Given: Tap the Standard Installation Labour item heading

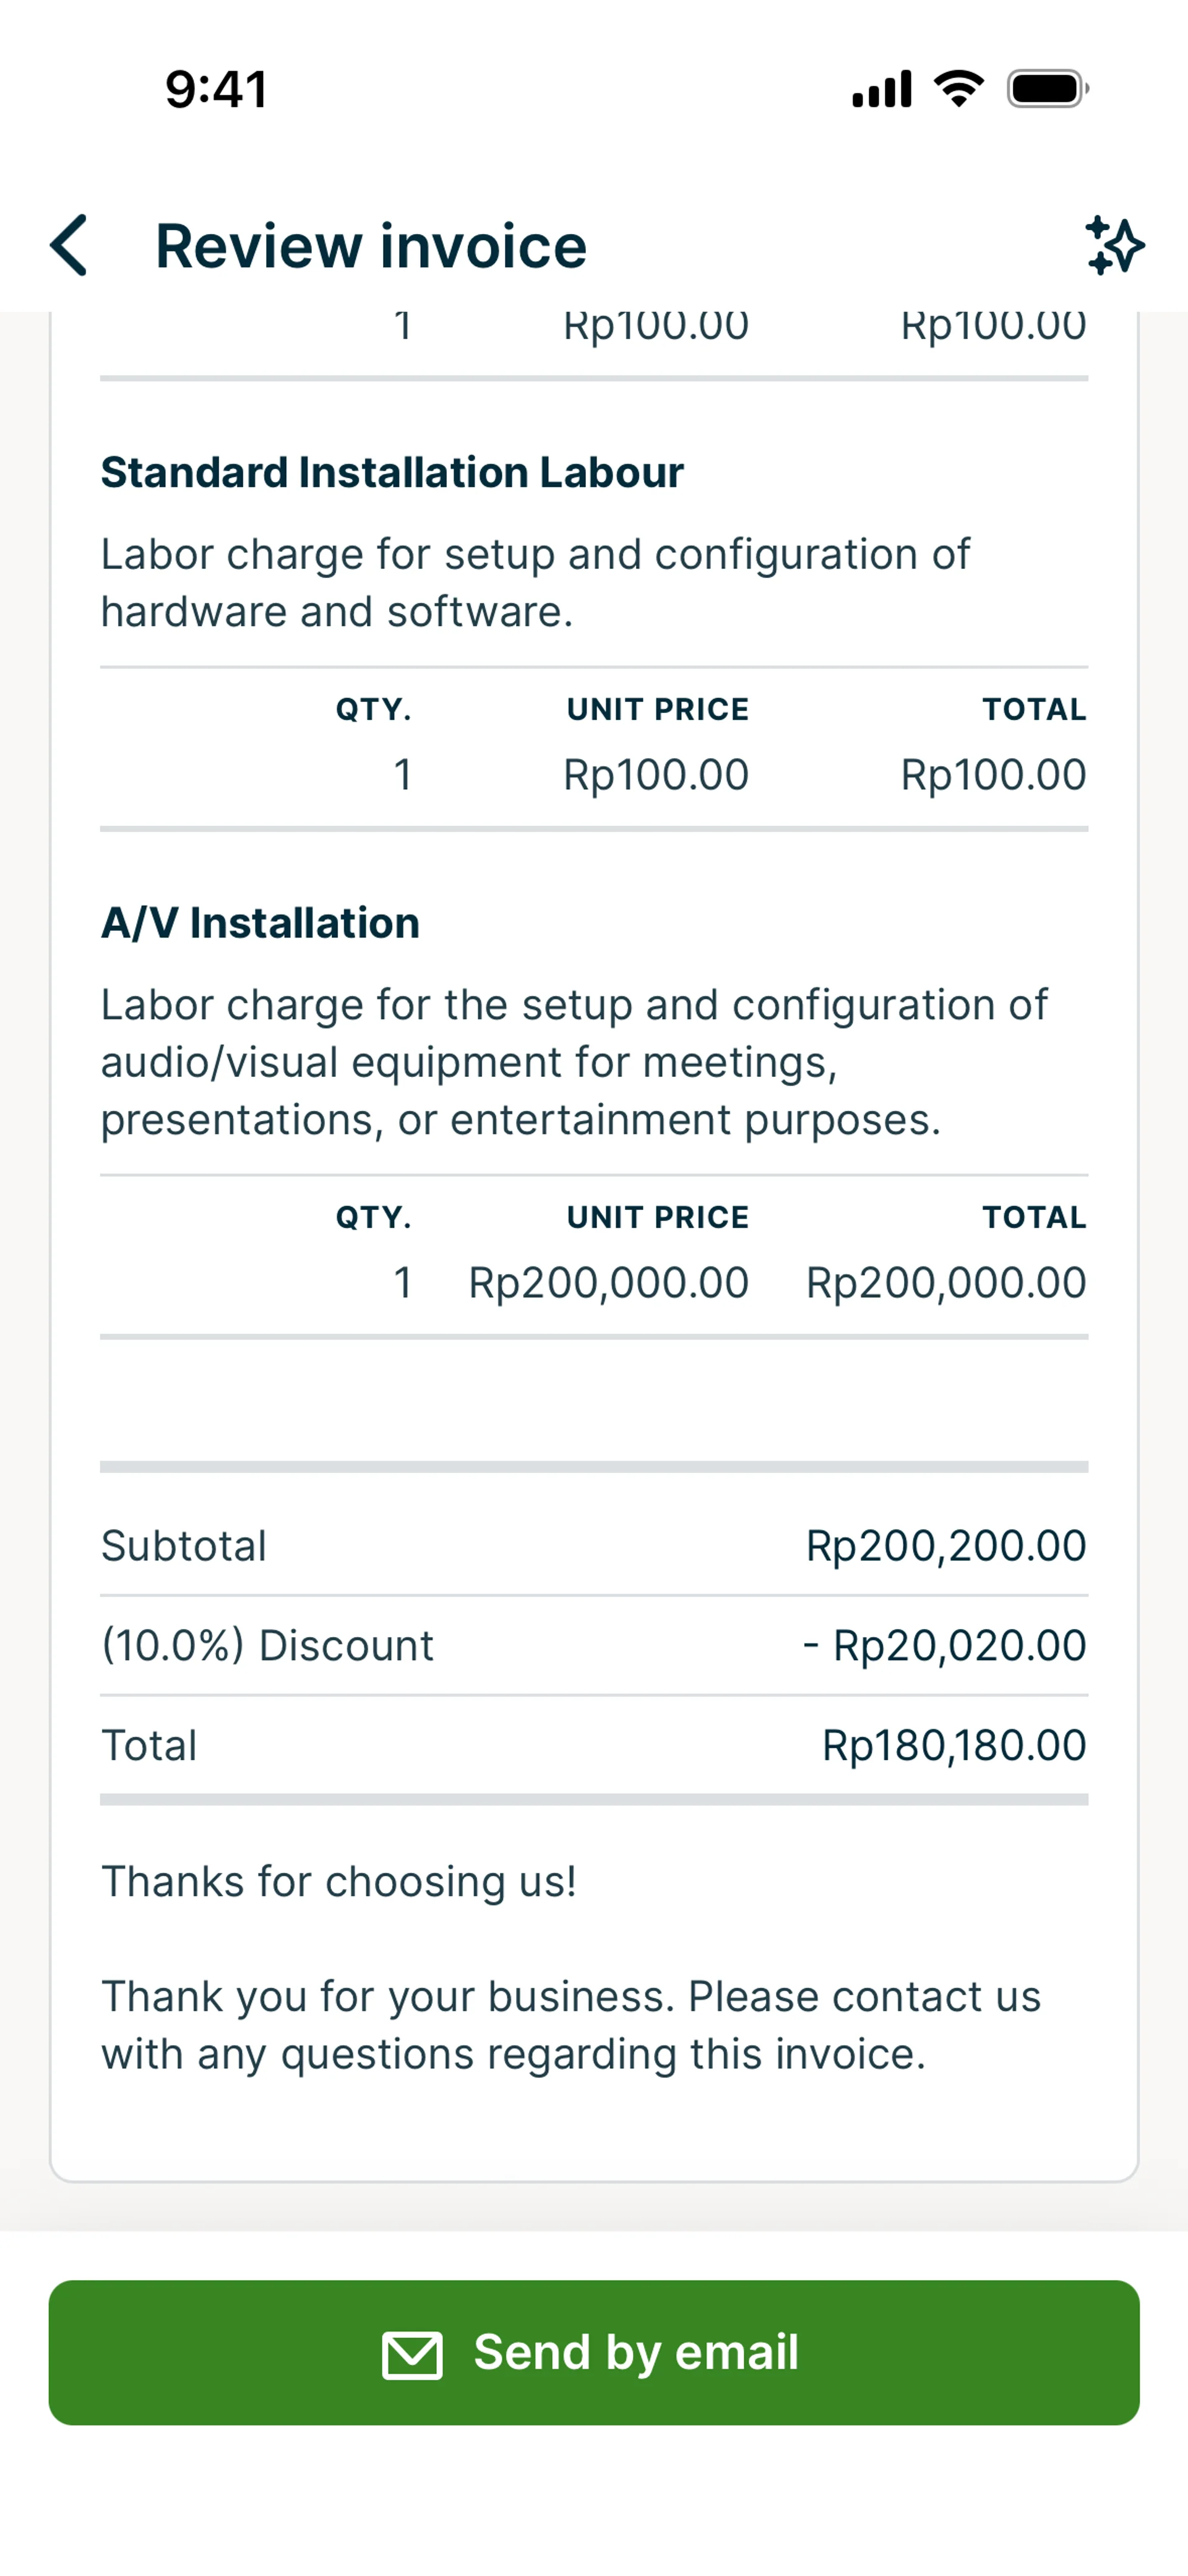Looking at the screenshot, I should tap(392, 473).
